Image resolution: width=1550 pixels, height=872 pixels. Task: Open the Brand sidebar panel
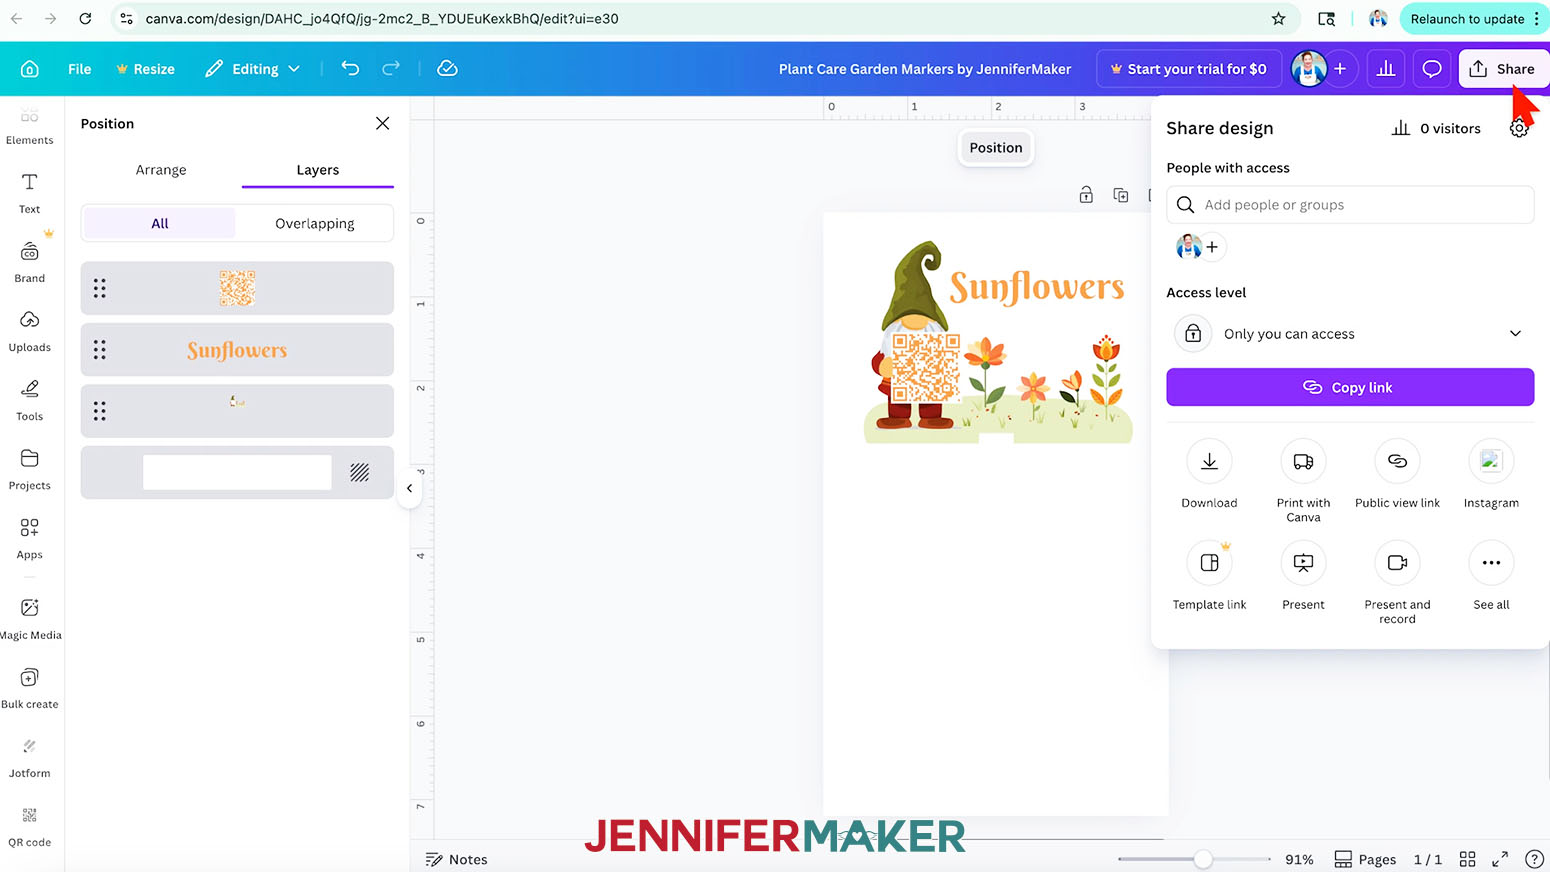(x=30, y=262)
